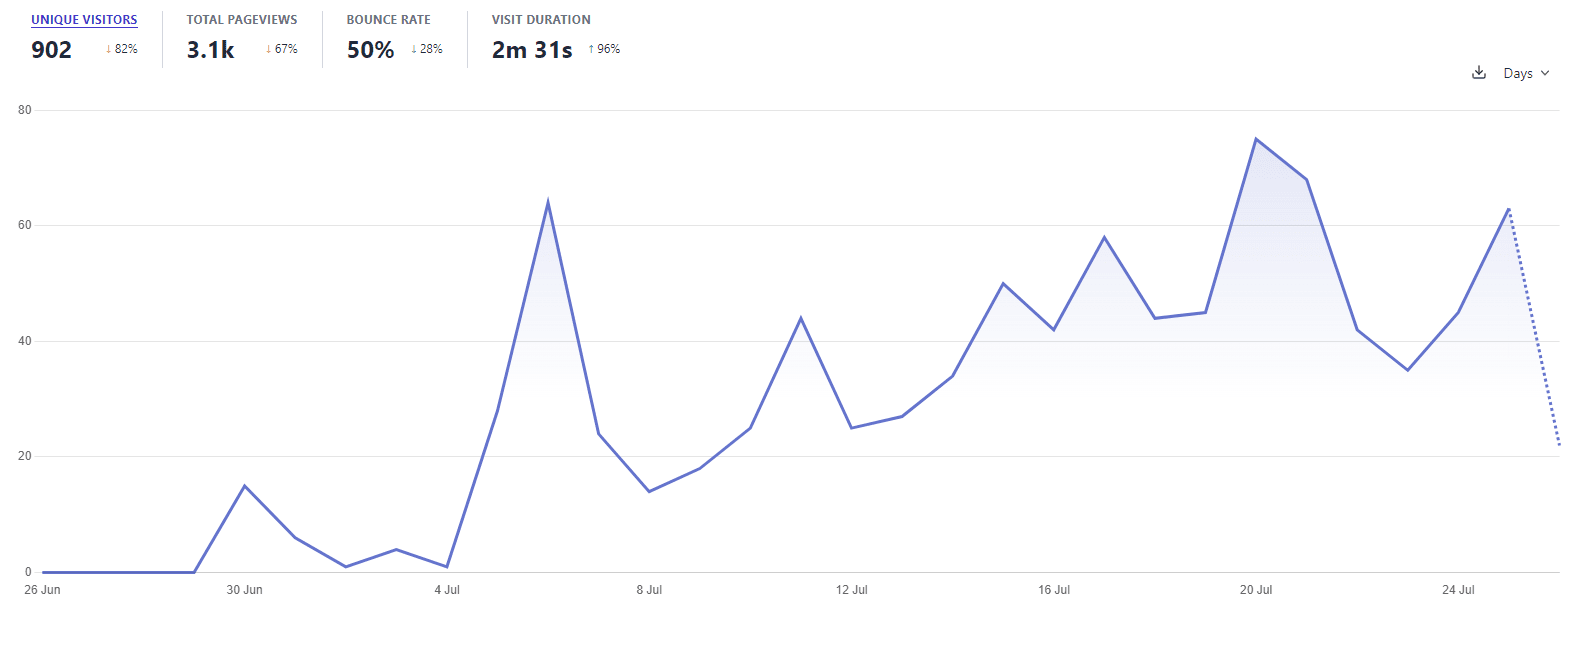
Task: Open the Days interval dropdown
Action: pos(1526,73)
